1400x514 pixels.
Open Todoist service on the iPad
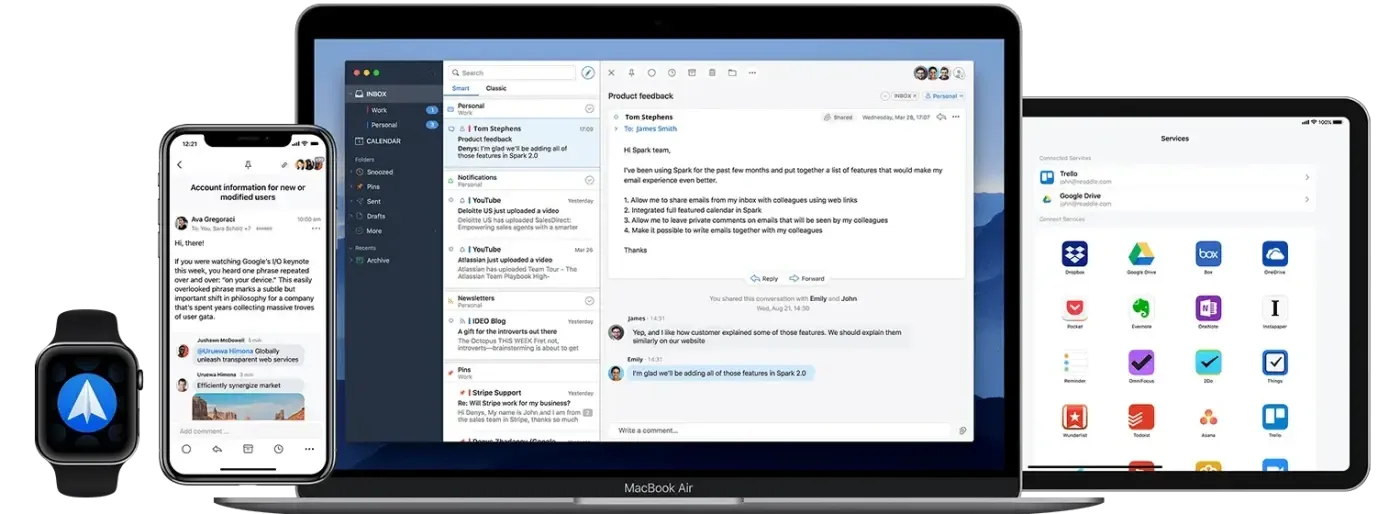(x=1141, y=417)
